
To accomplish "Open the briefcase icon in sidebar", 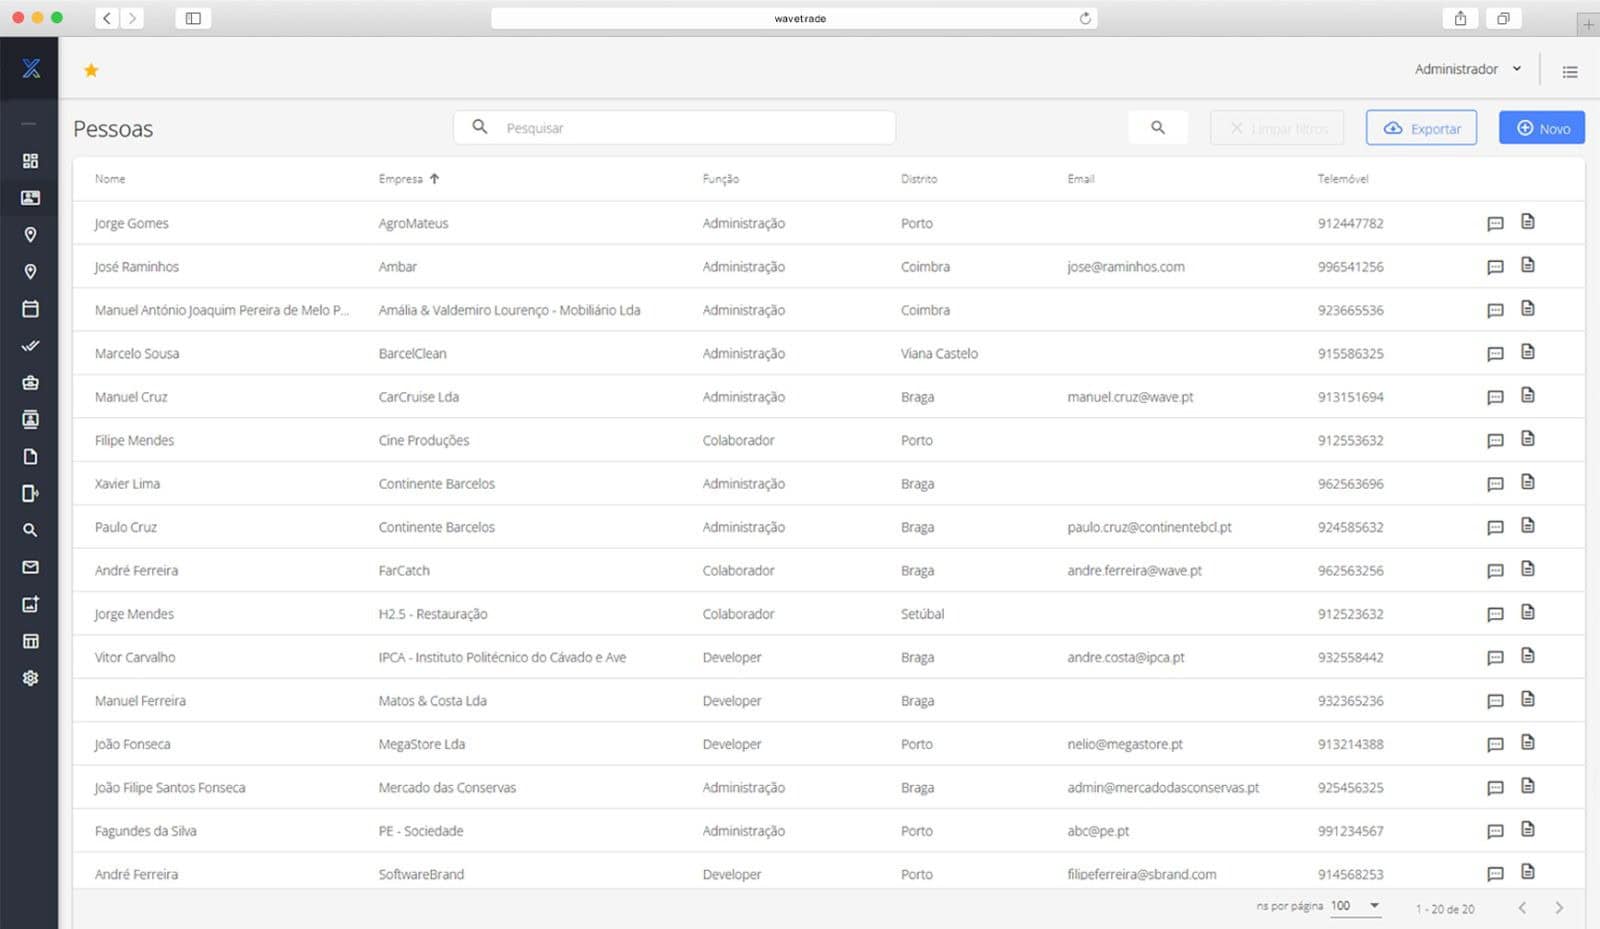I will click(30, 383).
